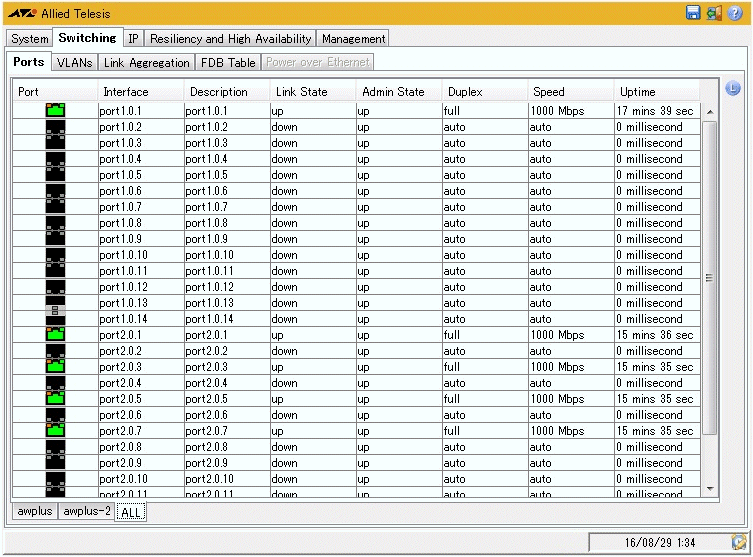The height and width of the screenshot is (557, 753).
Task: Open Resiliency and High Availability tab
Action: coord(230,38)
